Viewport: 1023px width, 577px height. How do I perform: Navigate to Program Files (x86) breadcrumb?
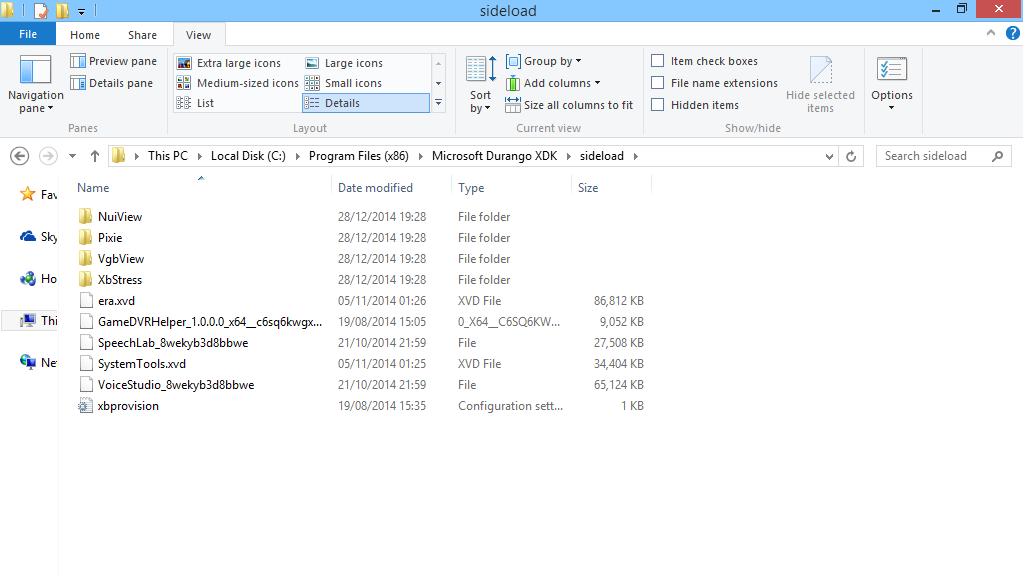364,156
